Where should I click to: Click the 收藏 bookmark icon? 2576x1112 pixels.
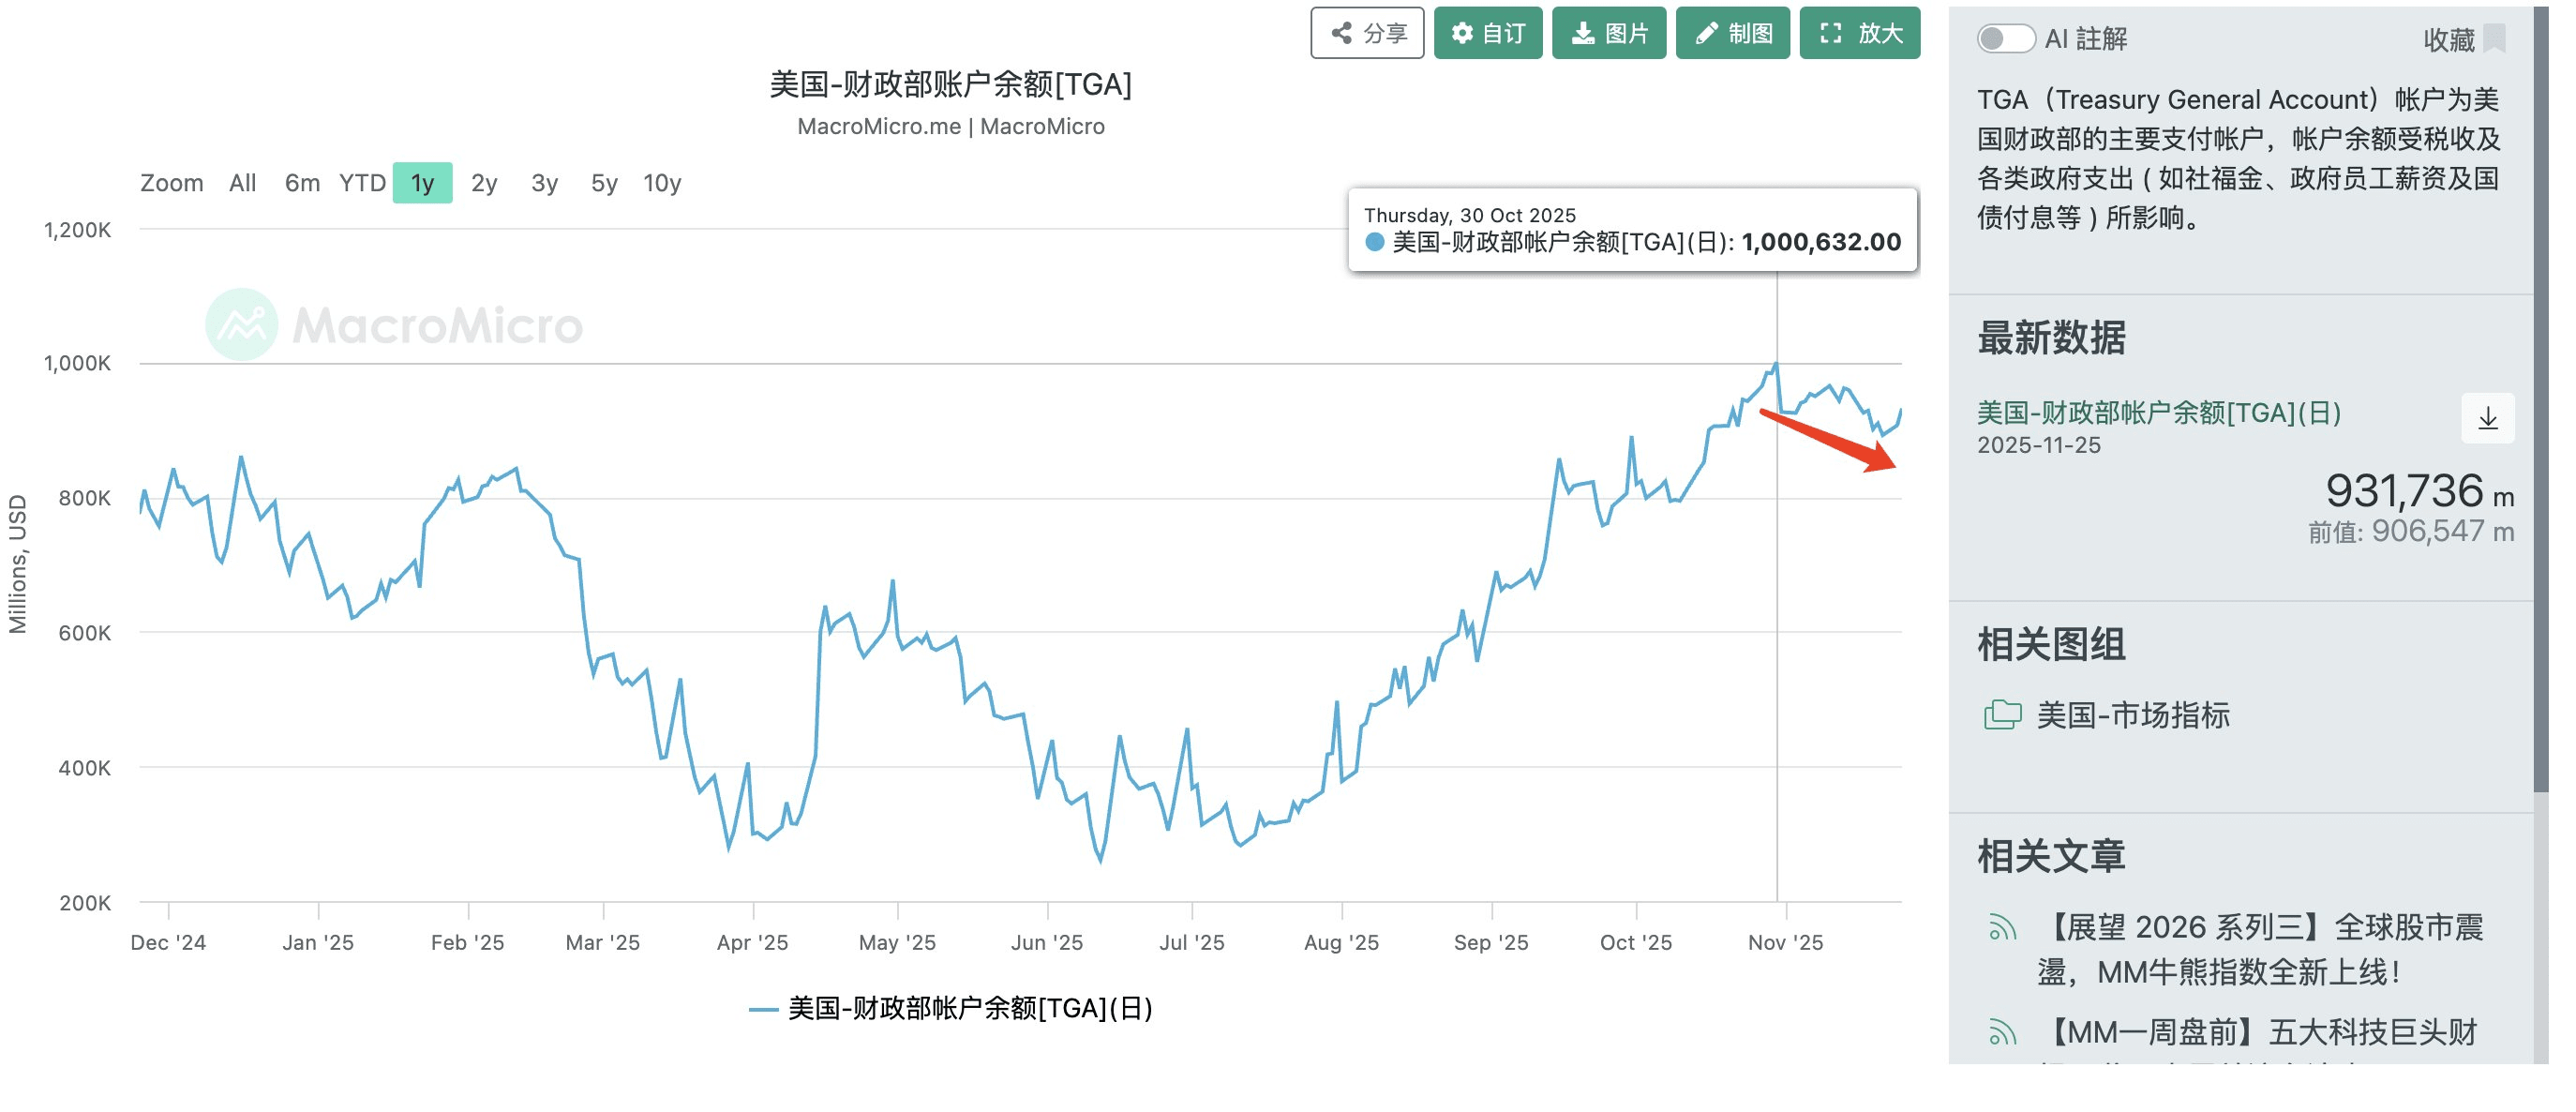coord(2494,39)
